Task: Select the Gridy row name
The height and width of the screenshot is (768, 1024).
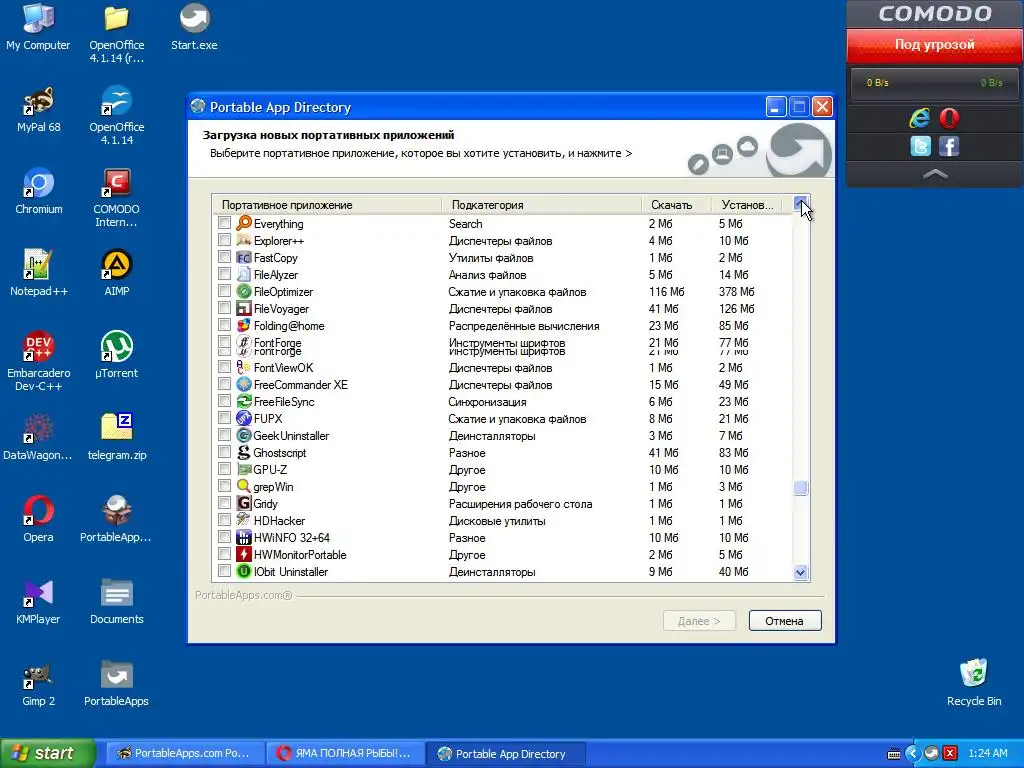Action: [x=265, y=504]
